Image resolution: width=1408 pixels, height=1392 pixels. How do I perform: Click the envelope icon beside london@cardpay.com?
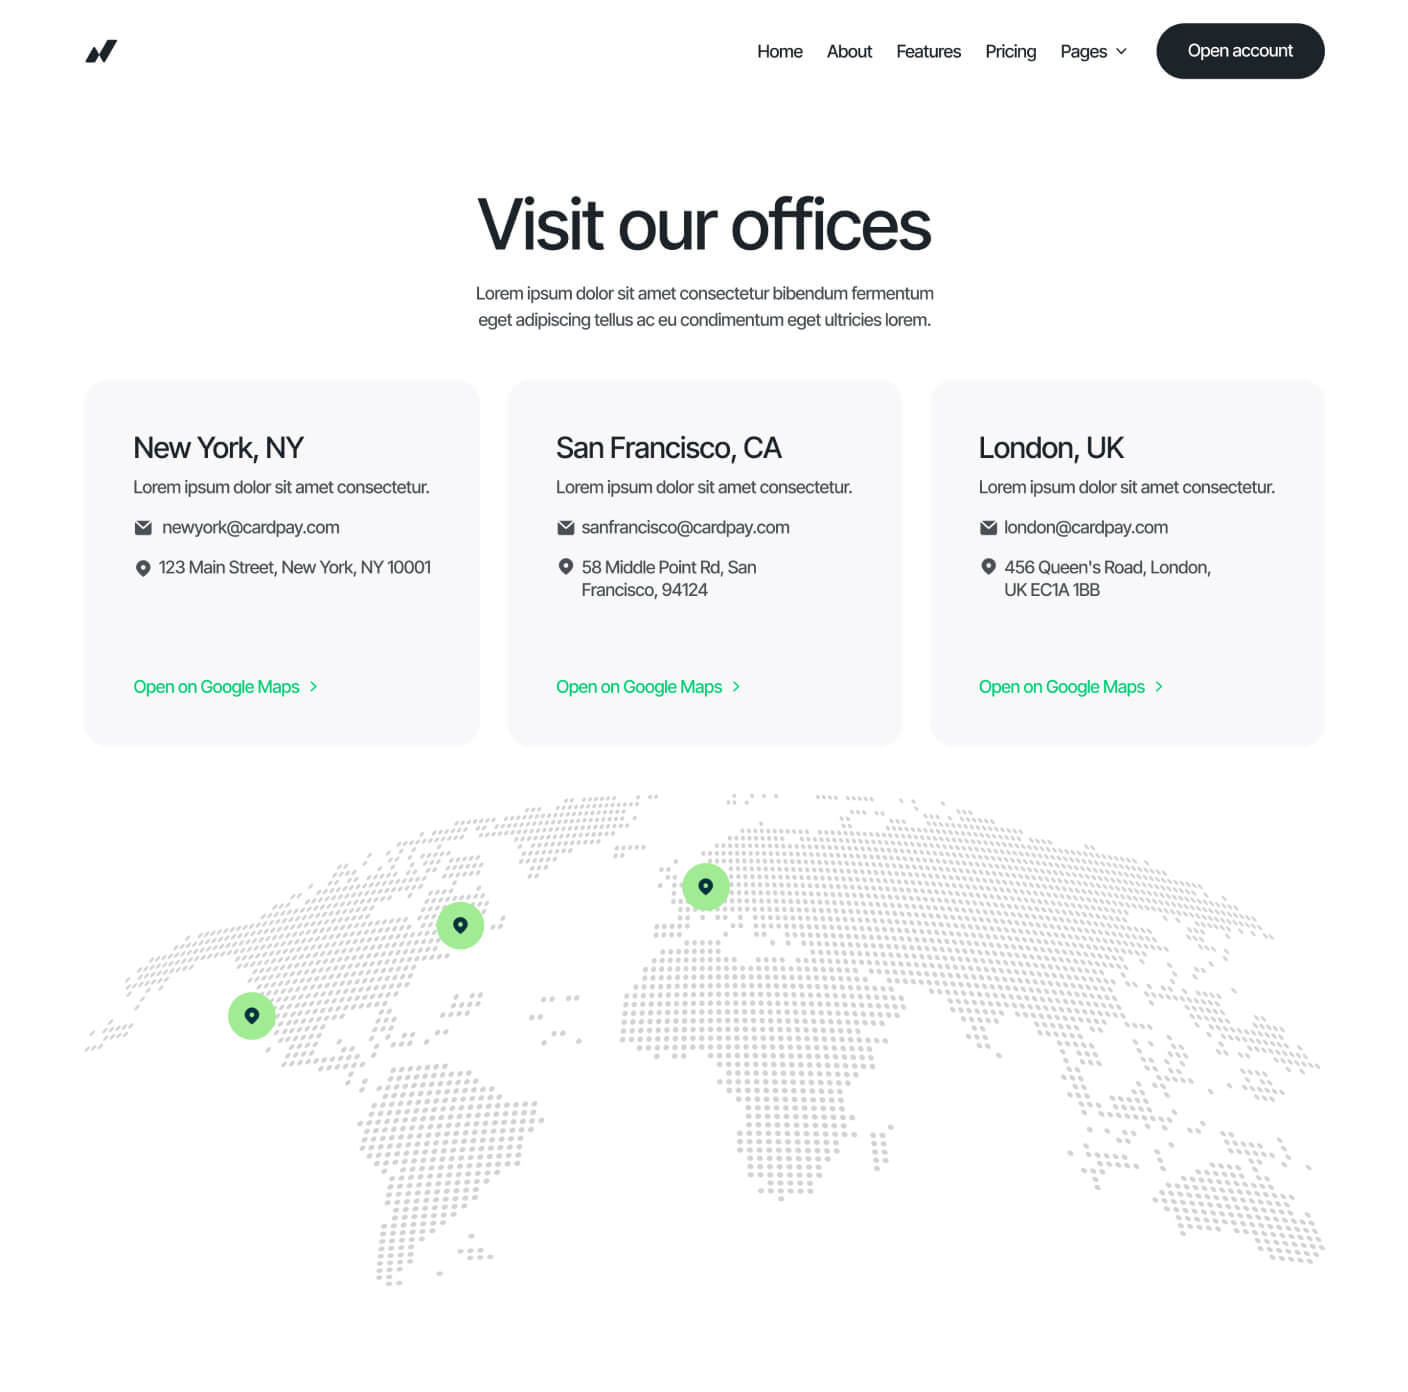pos(988,527)
